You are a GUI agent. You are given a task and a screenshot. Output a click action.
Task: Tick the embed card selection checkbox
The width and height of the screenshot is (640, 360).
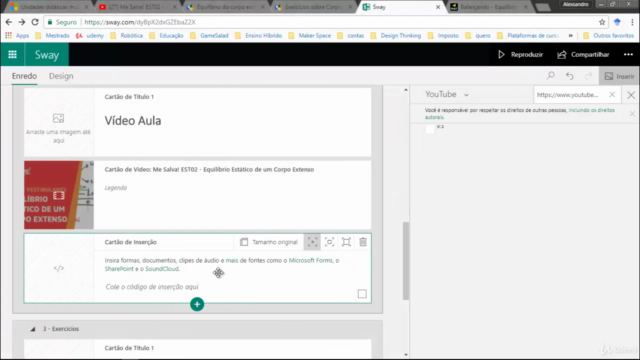(362, 294)
